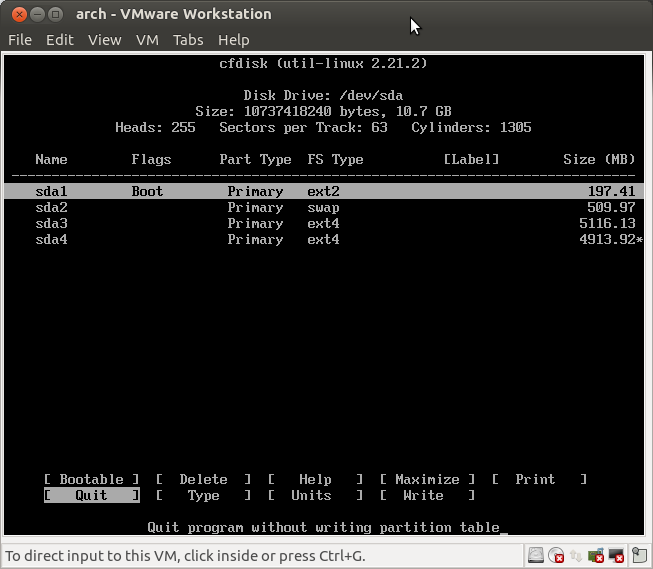This screenshot has height=569, width=653.
Task: Click the cfdisk util-linux version title
Action: point(323,63)
